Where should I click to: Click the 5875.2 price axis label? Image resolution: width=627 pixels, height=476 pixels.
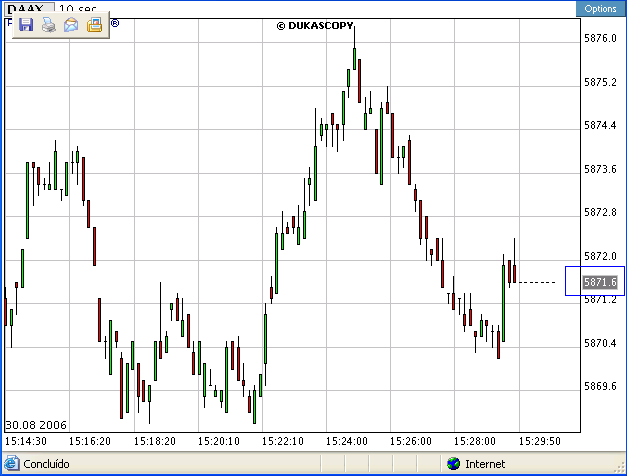tap(600, 82)
